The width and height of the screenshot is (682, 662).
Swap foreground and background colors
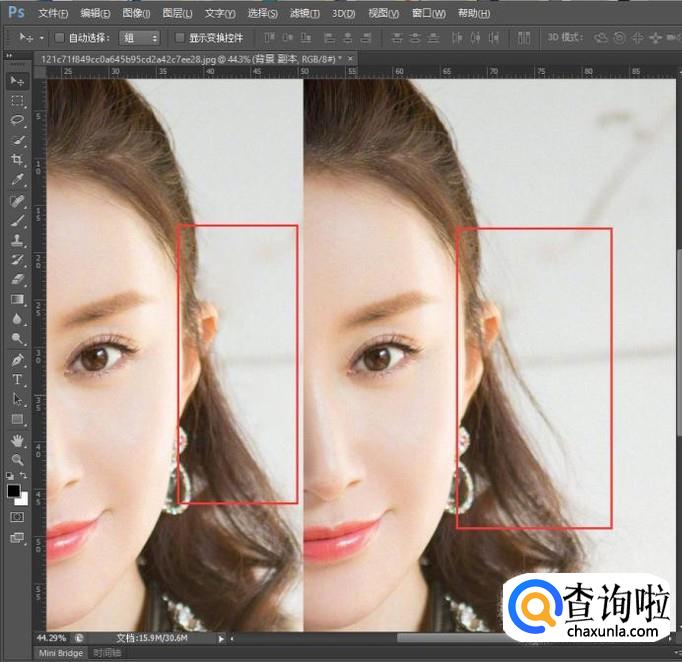[23, 476]
